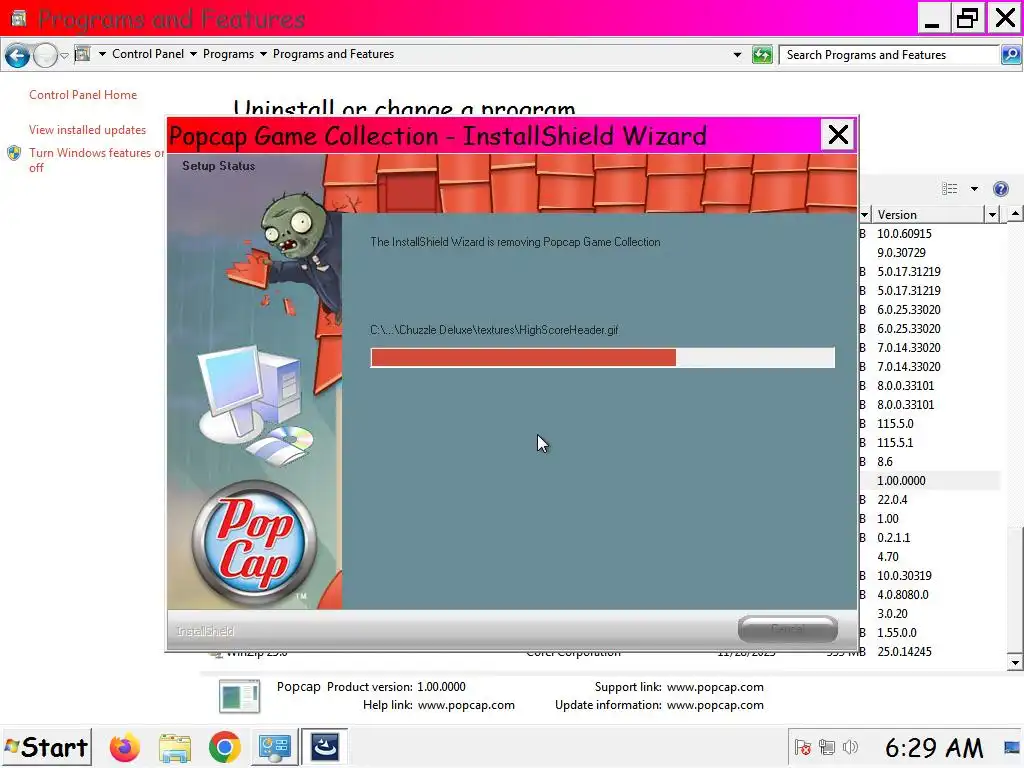Open the recent pages dropdown beside Forward
The width and height of the screenshot is (1024, 768).
click(x=64, y=56)
